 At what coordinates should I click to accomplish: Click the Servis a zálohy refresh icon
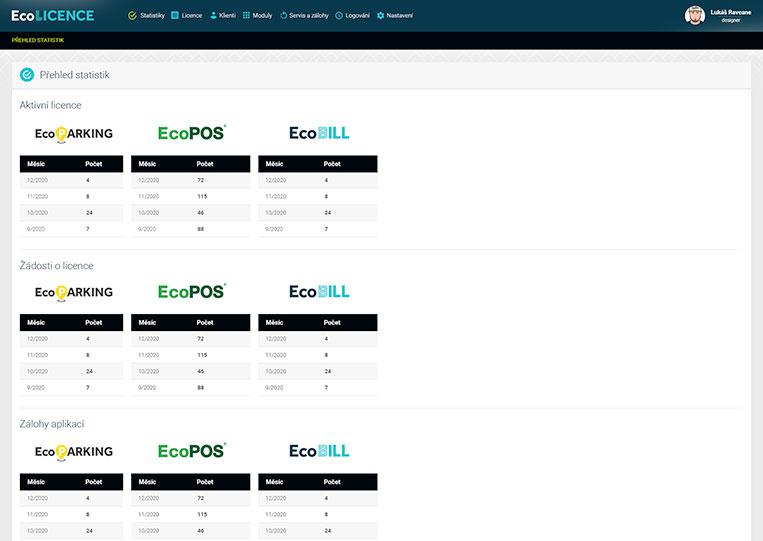(x=284, y=16)
